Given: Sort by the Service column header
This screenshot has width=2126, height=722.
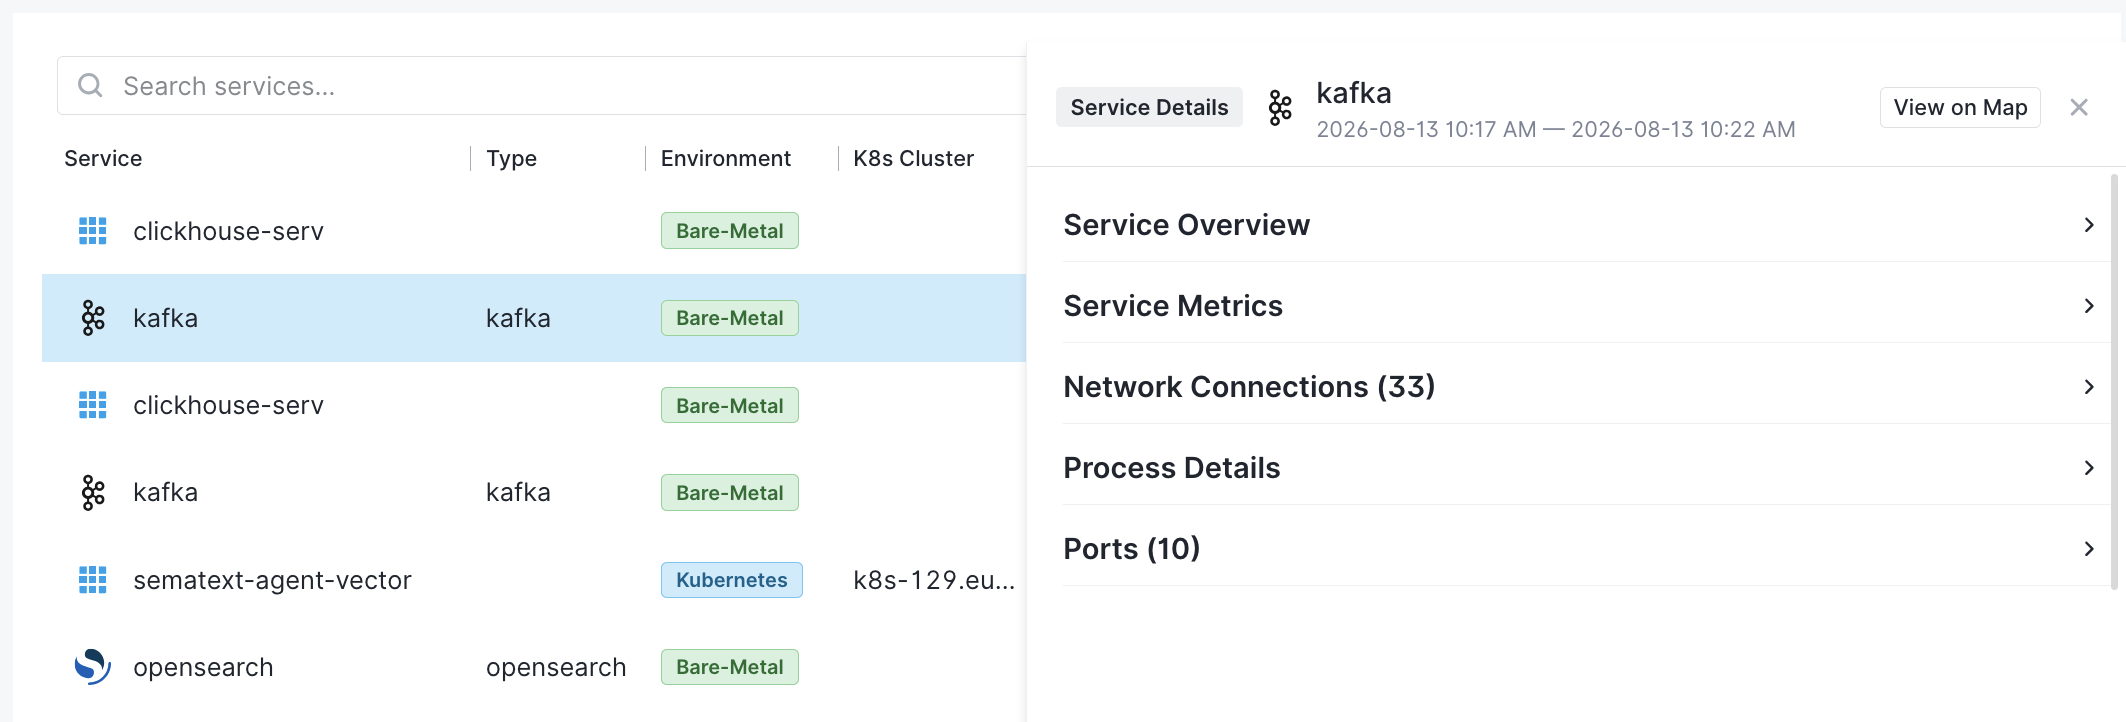Looking at the screenshot, I should coord(103,158).
